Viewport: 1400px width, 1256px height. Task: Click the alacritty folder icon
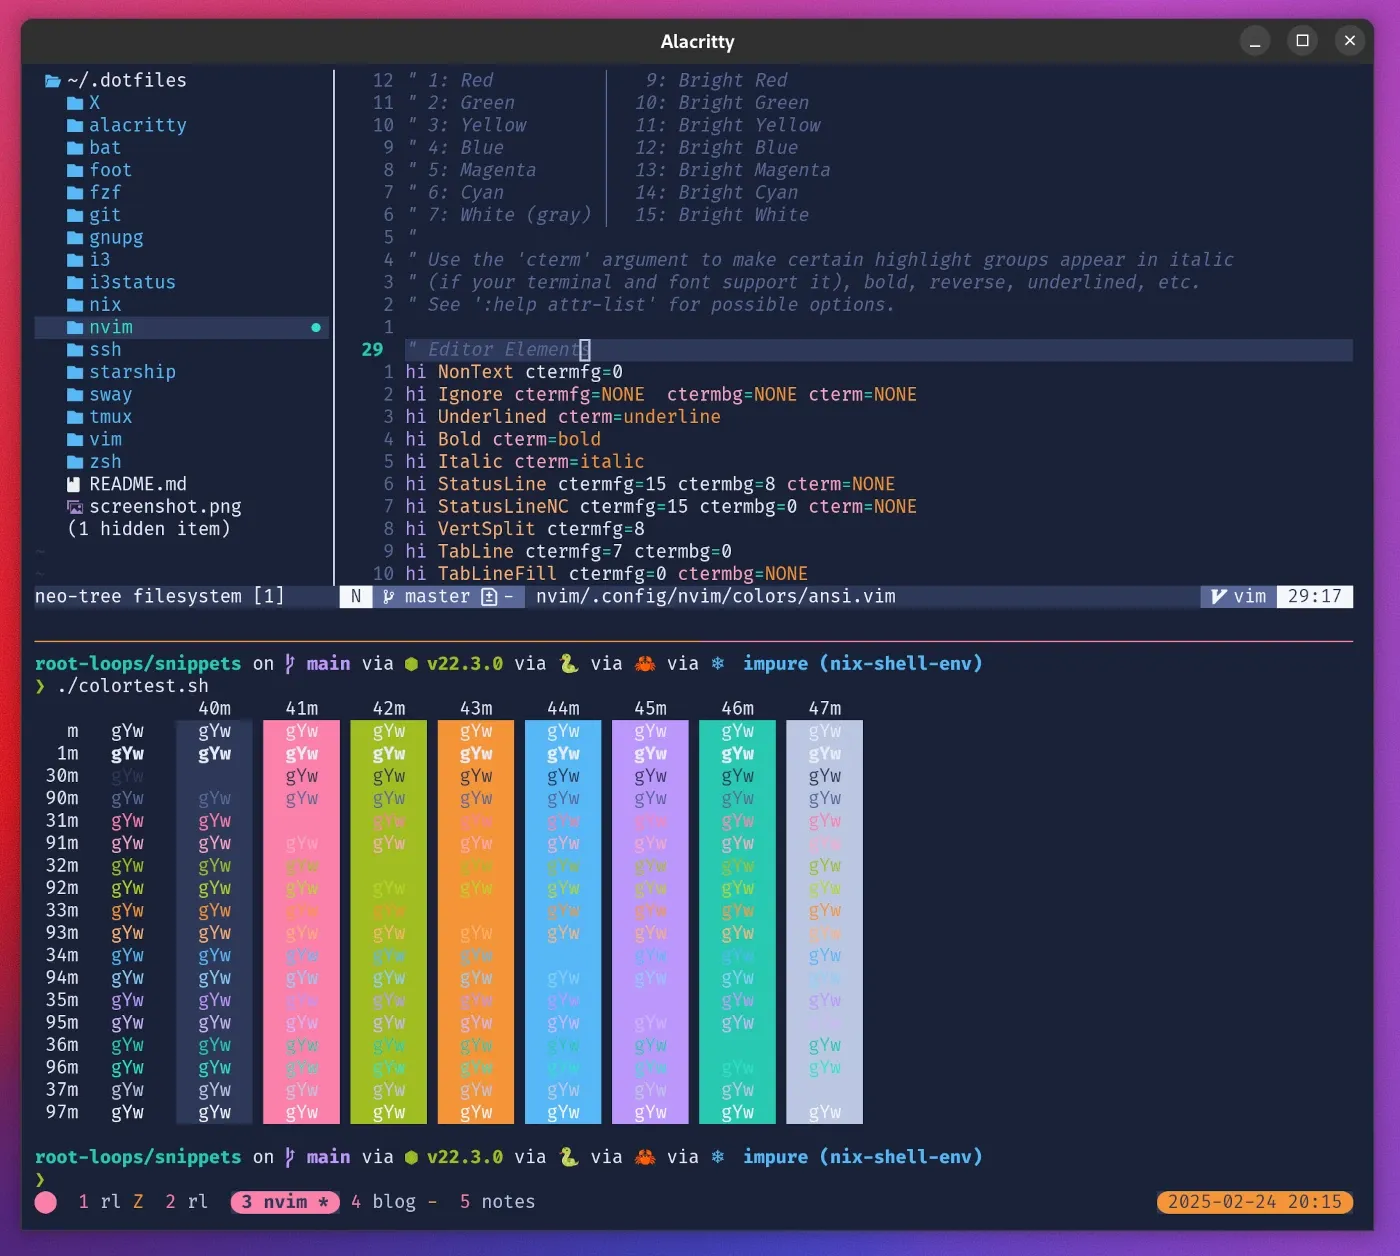pos(75,126)
